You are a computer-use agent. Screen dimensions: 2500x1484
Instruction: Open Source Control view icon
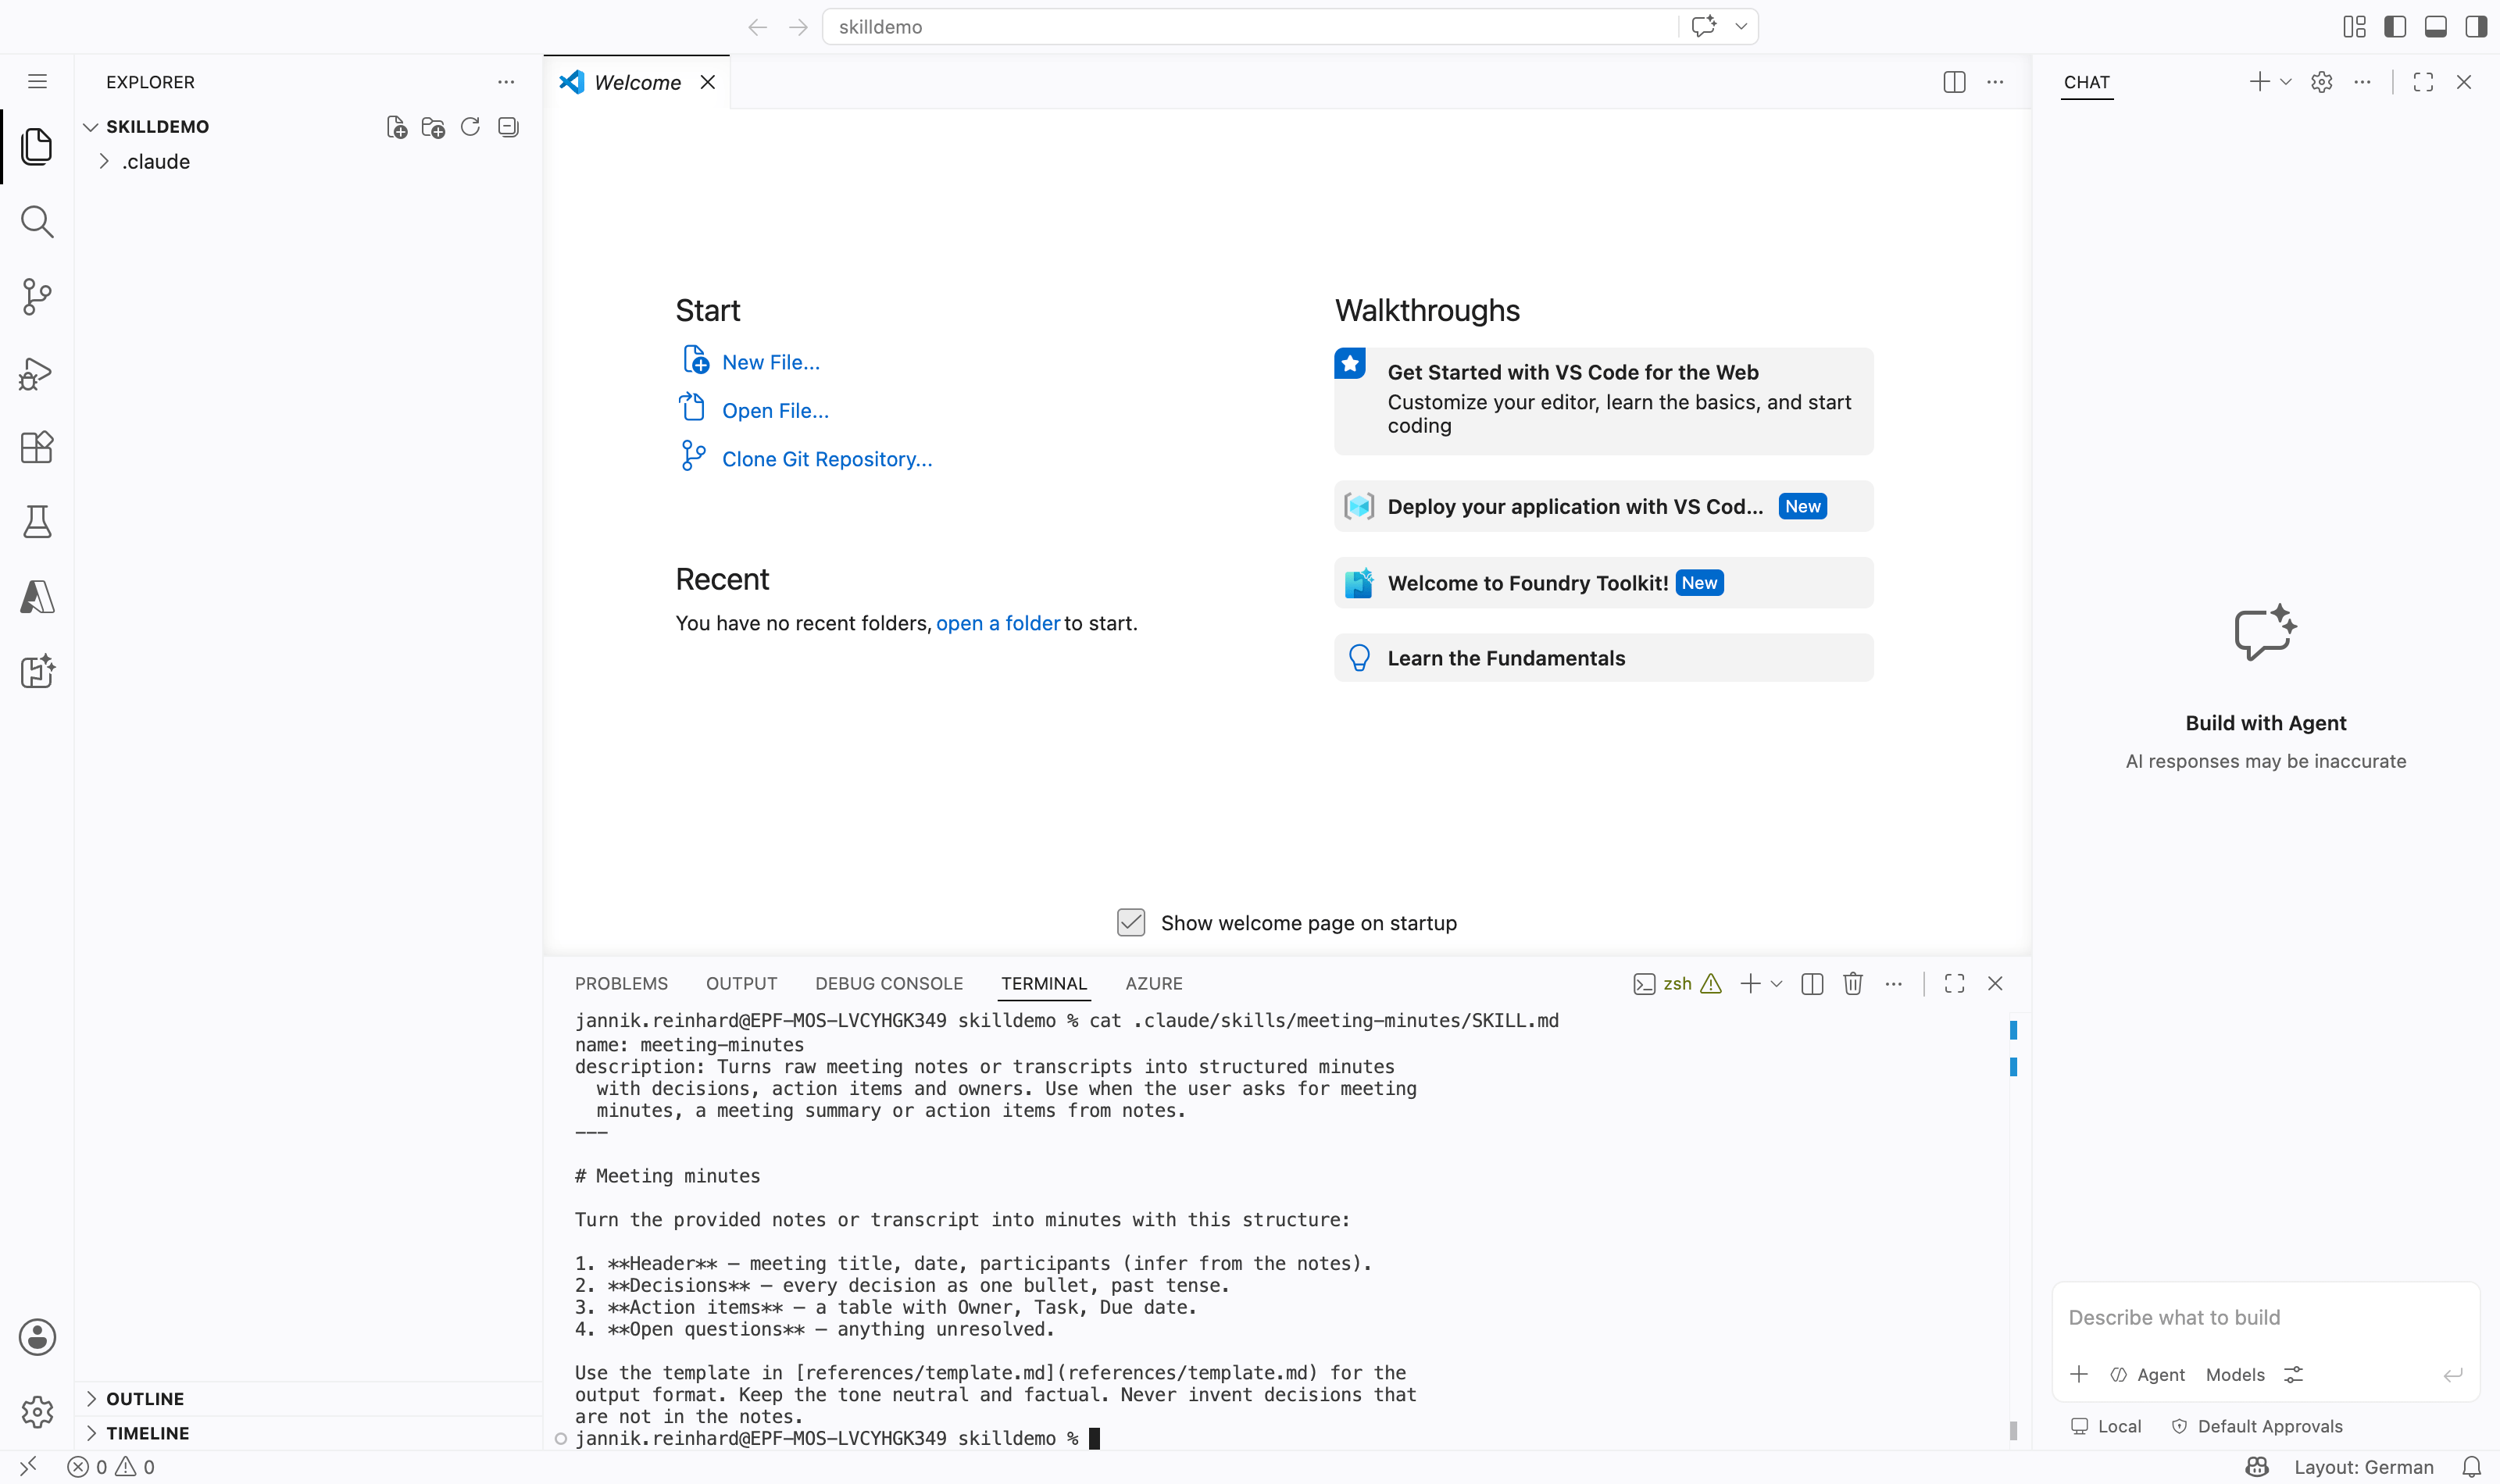click(x=37, y=296)
